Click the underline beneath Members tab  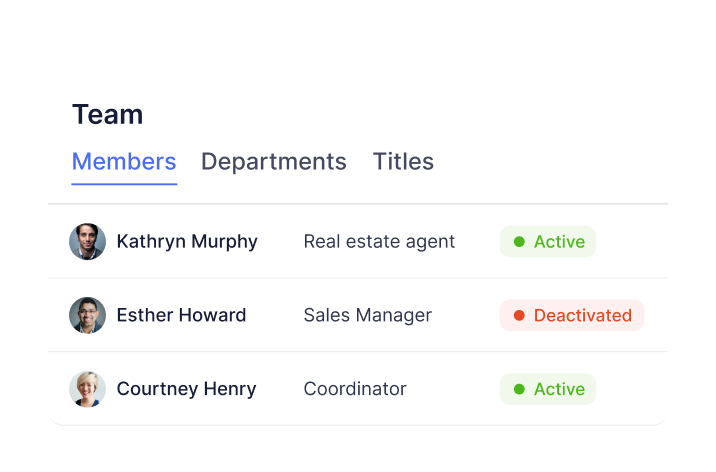124,184
